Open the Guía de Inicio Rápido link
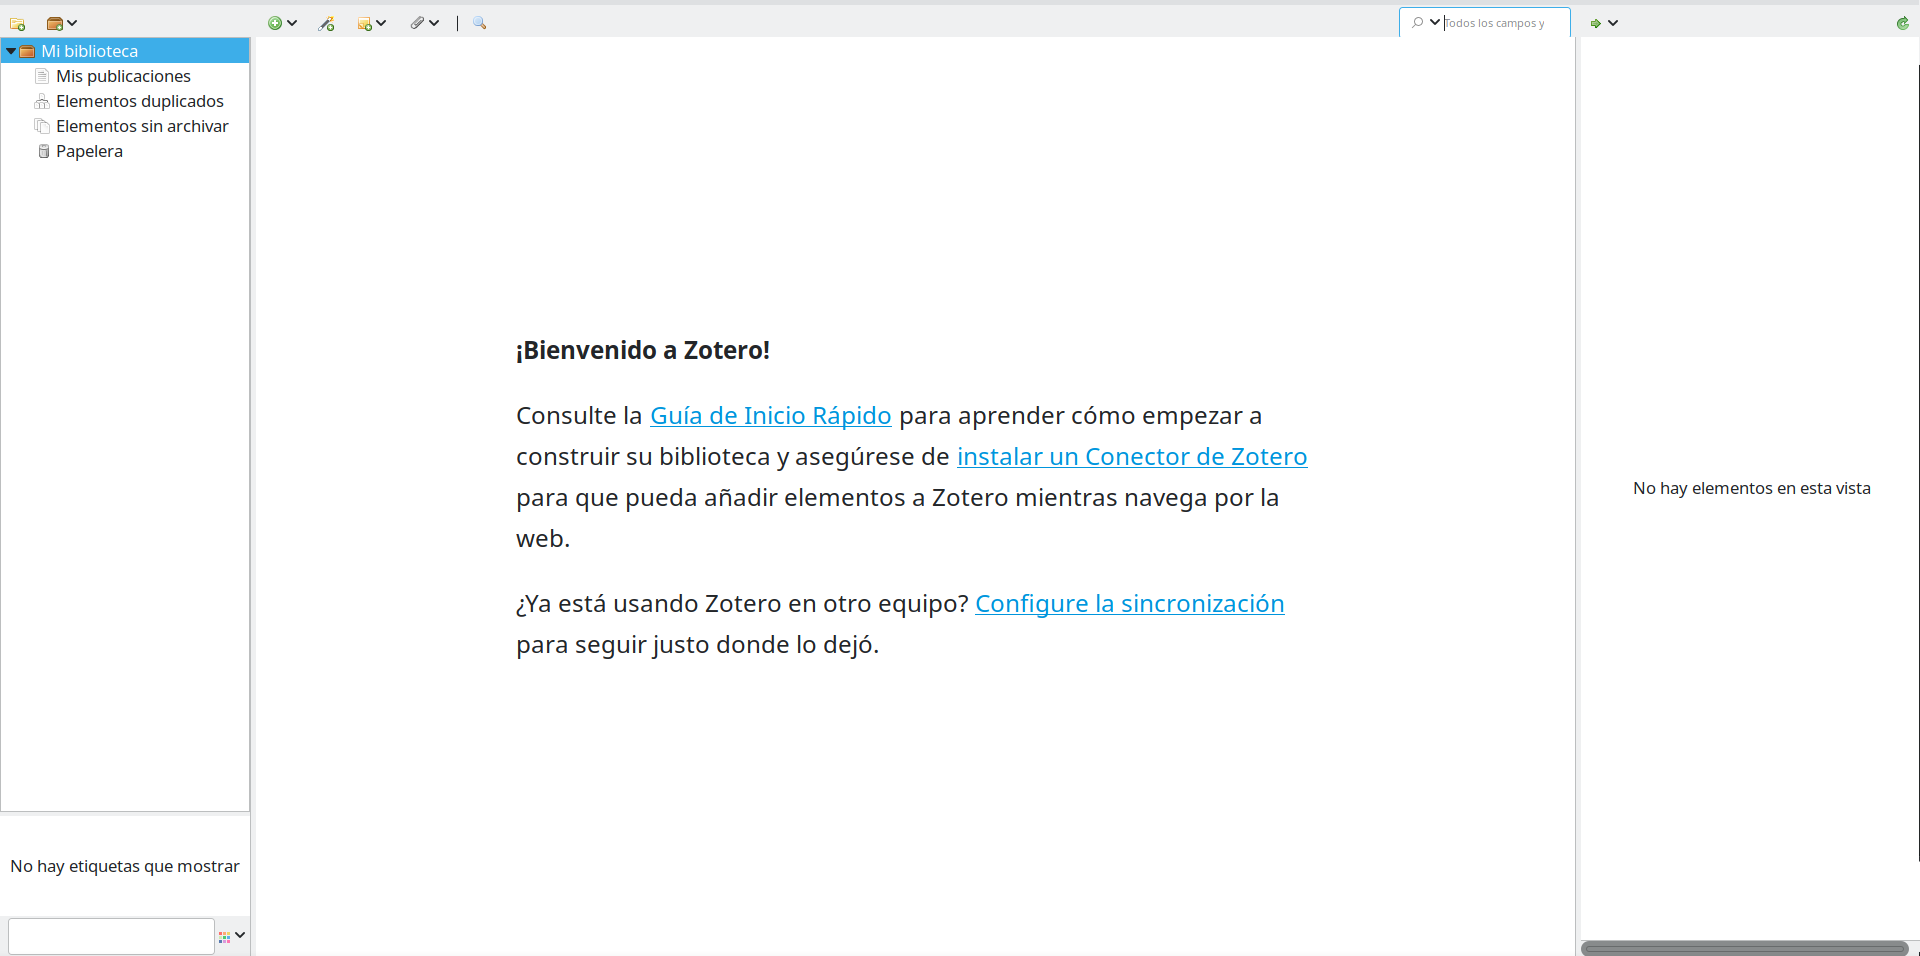The height and width of the screenshot is (956, 1920). [770, 416]
